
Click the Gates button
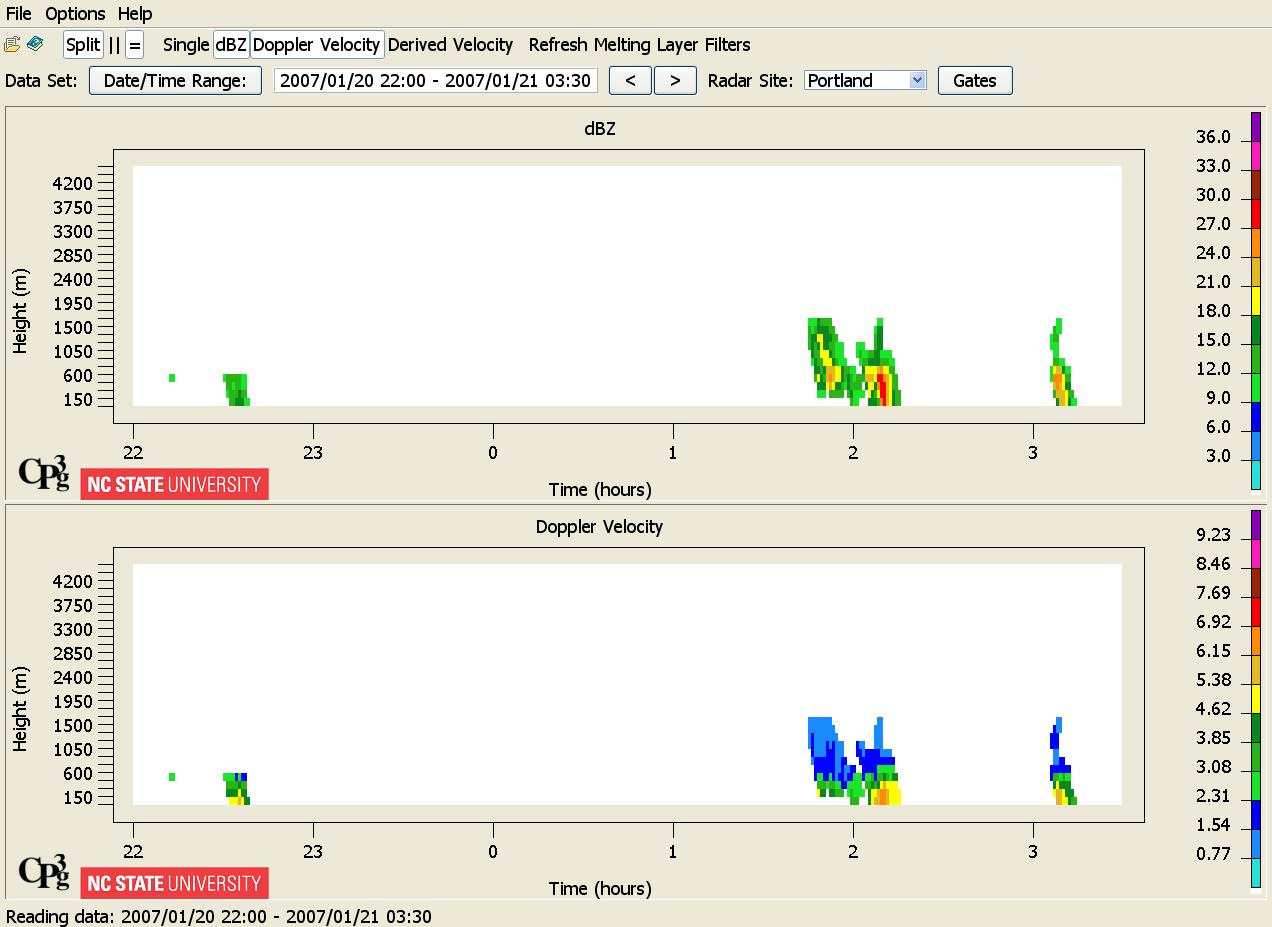tap(975, 80)
